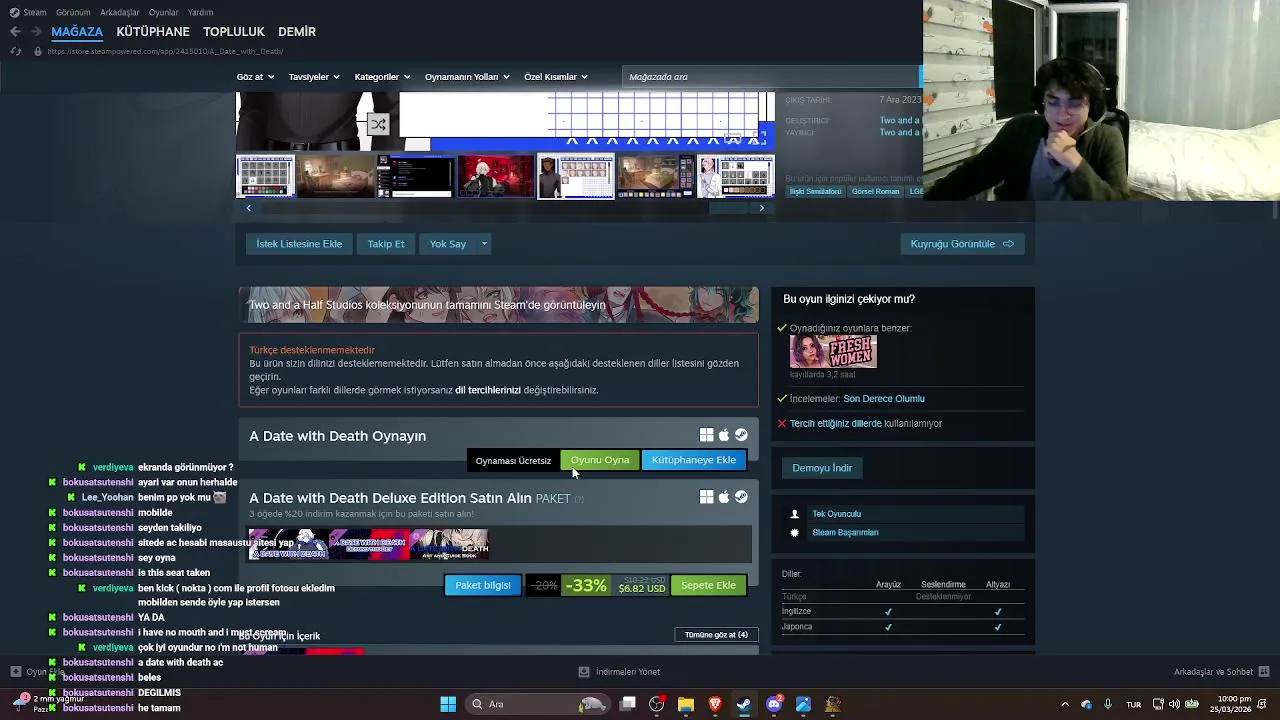Click the Steam icon in taskbar
1280x720 pixels.
[744, 704]
